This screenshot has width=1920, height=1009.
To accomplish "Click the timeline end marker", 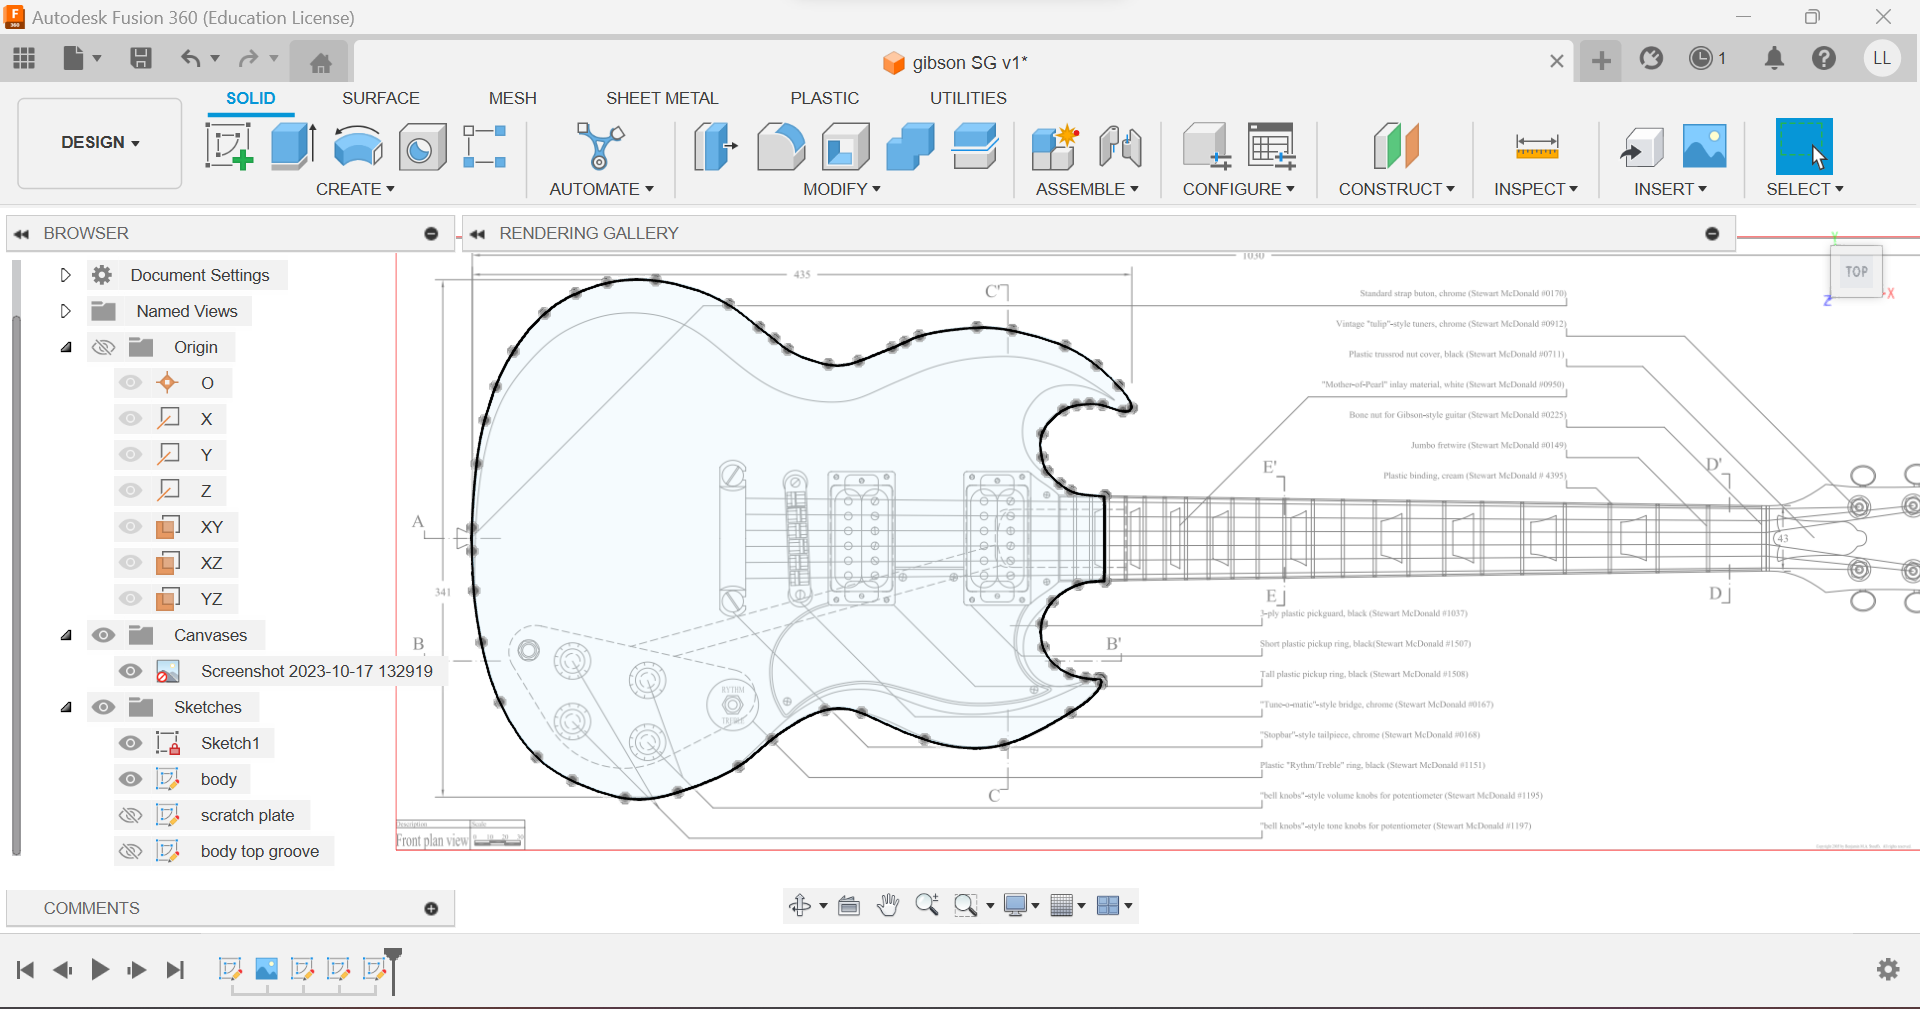I will pos(394,970).
